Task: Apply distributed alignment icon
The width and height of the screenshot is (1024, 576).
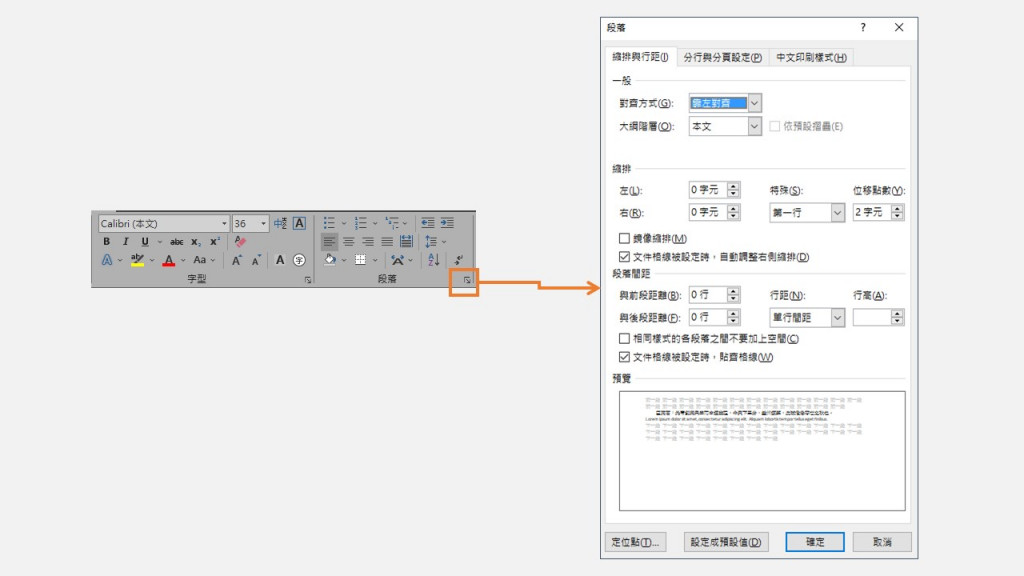Action: coord(406,242)
